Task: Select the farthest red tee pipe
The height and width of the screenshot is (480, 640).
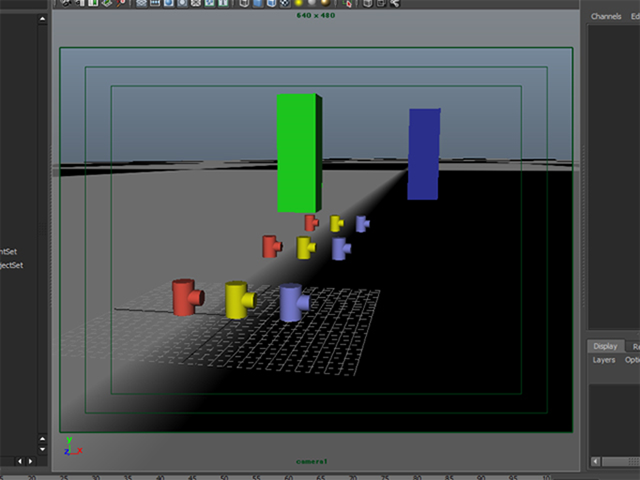Action: tap(311, 223)
